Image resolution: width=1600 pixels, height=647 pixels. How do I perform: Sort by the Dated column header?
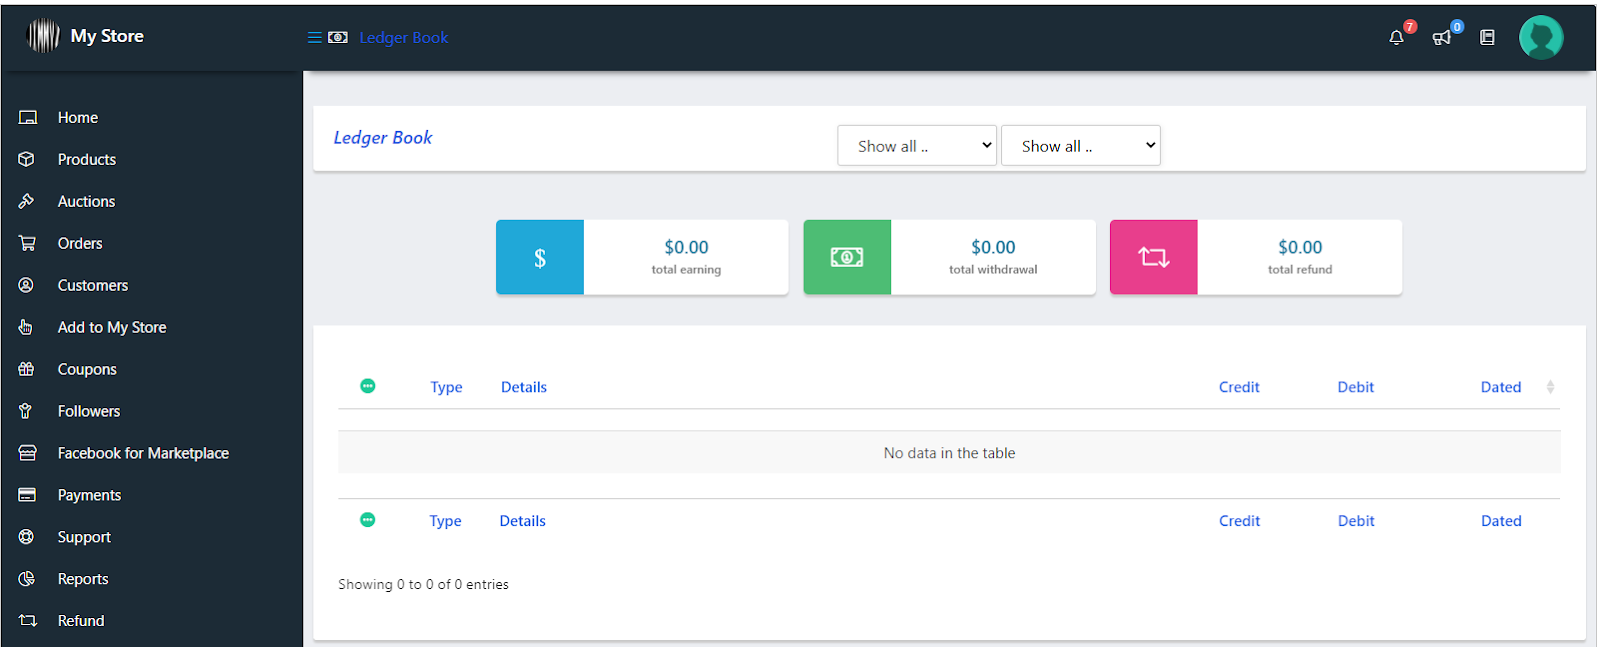pyautogui.click(x=1501, y=388)
